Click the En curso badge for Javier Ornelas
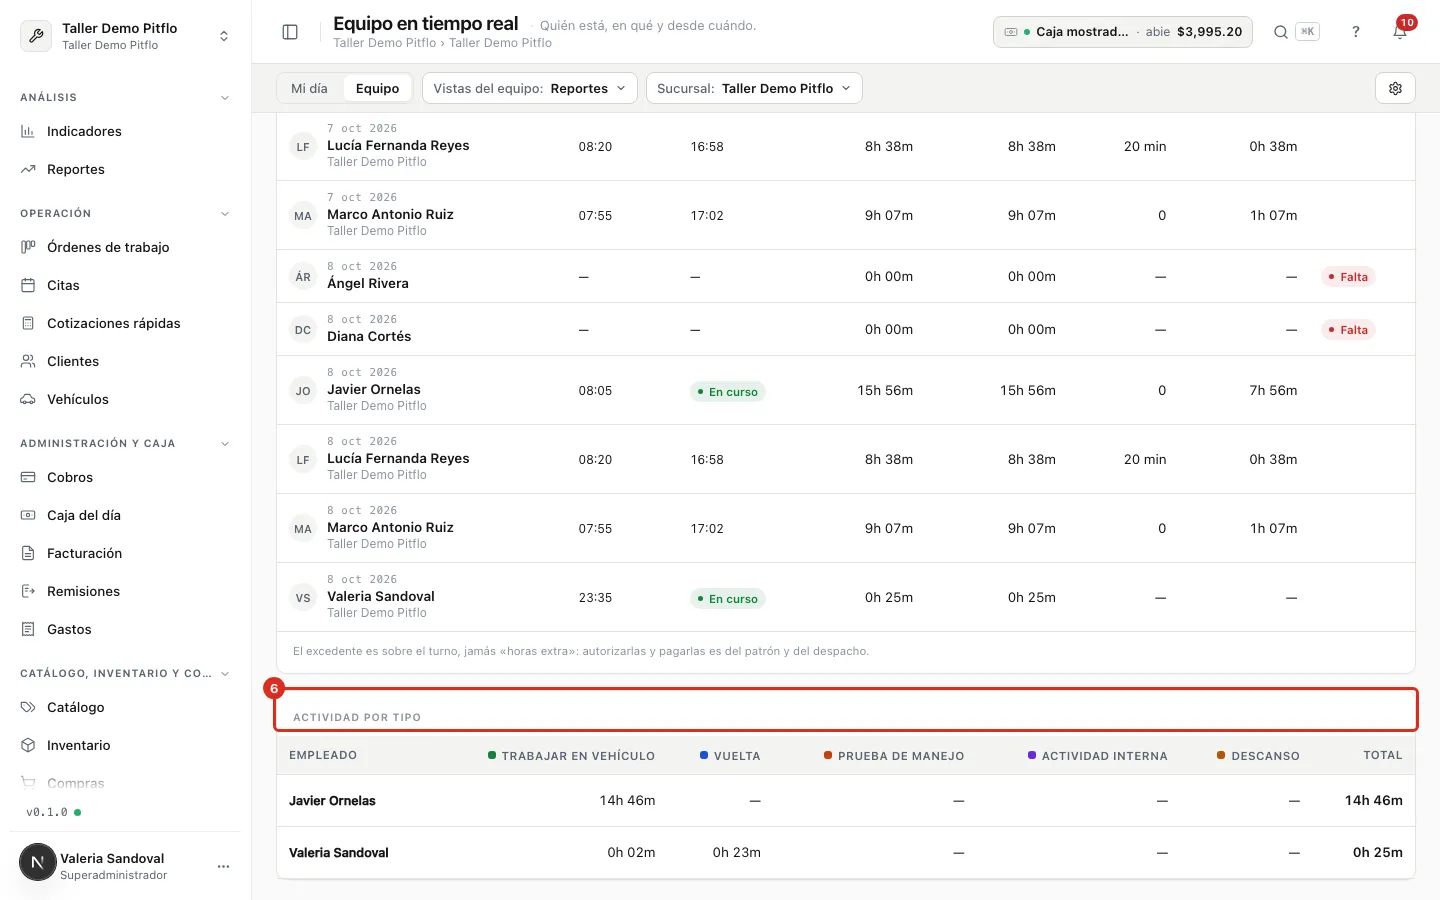 [x=728, y=392]
